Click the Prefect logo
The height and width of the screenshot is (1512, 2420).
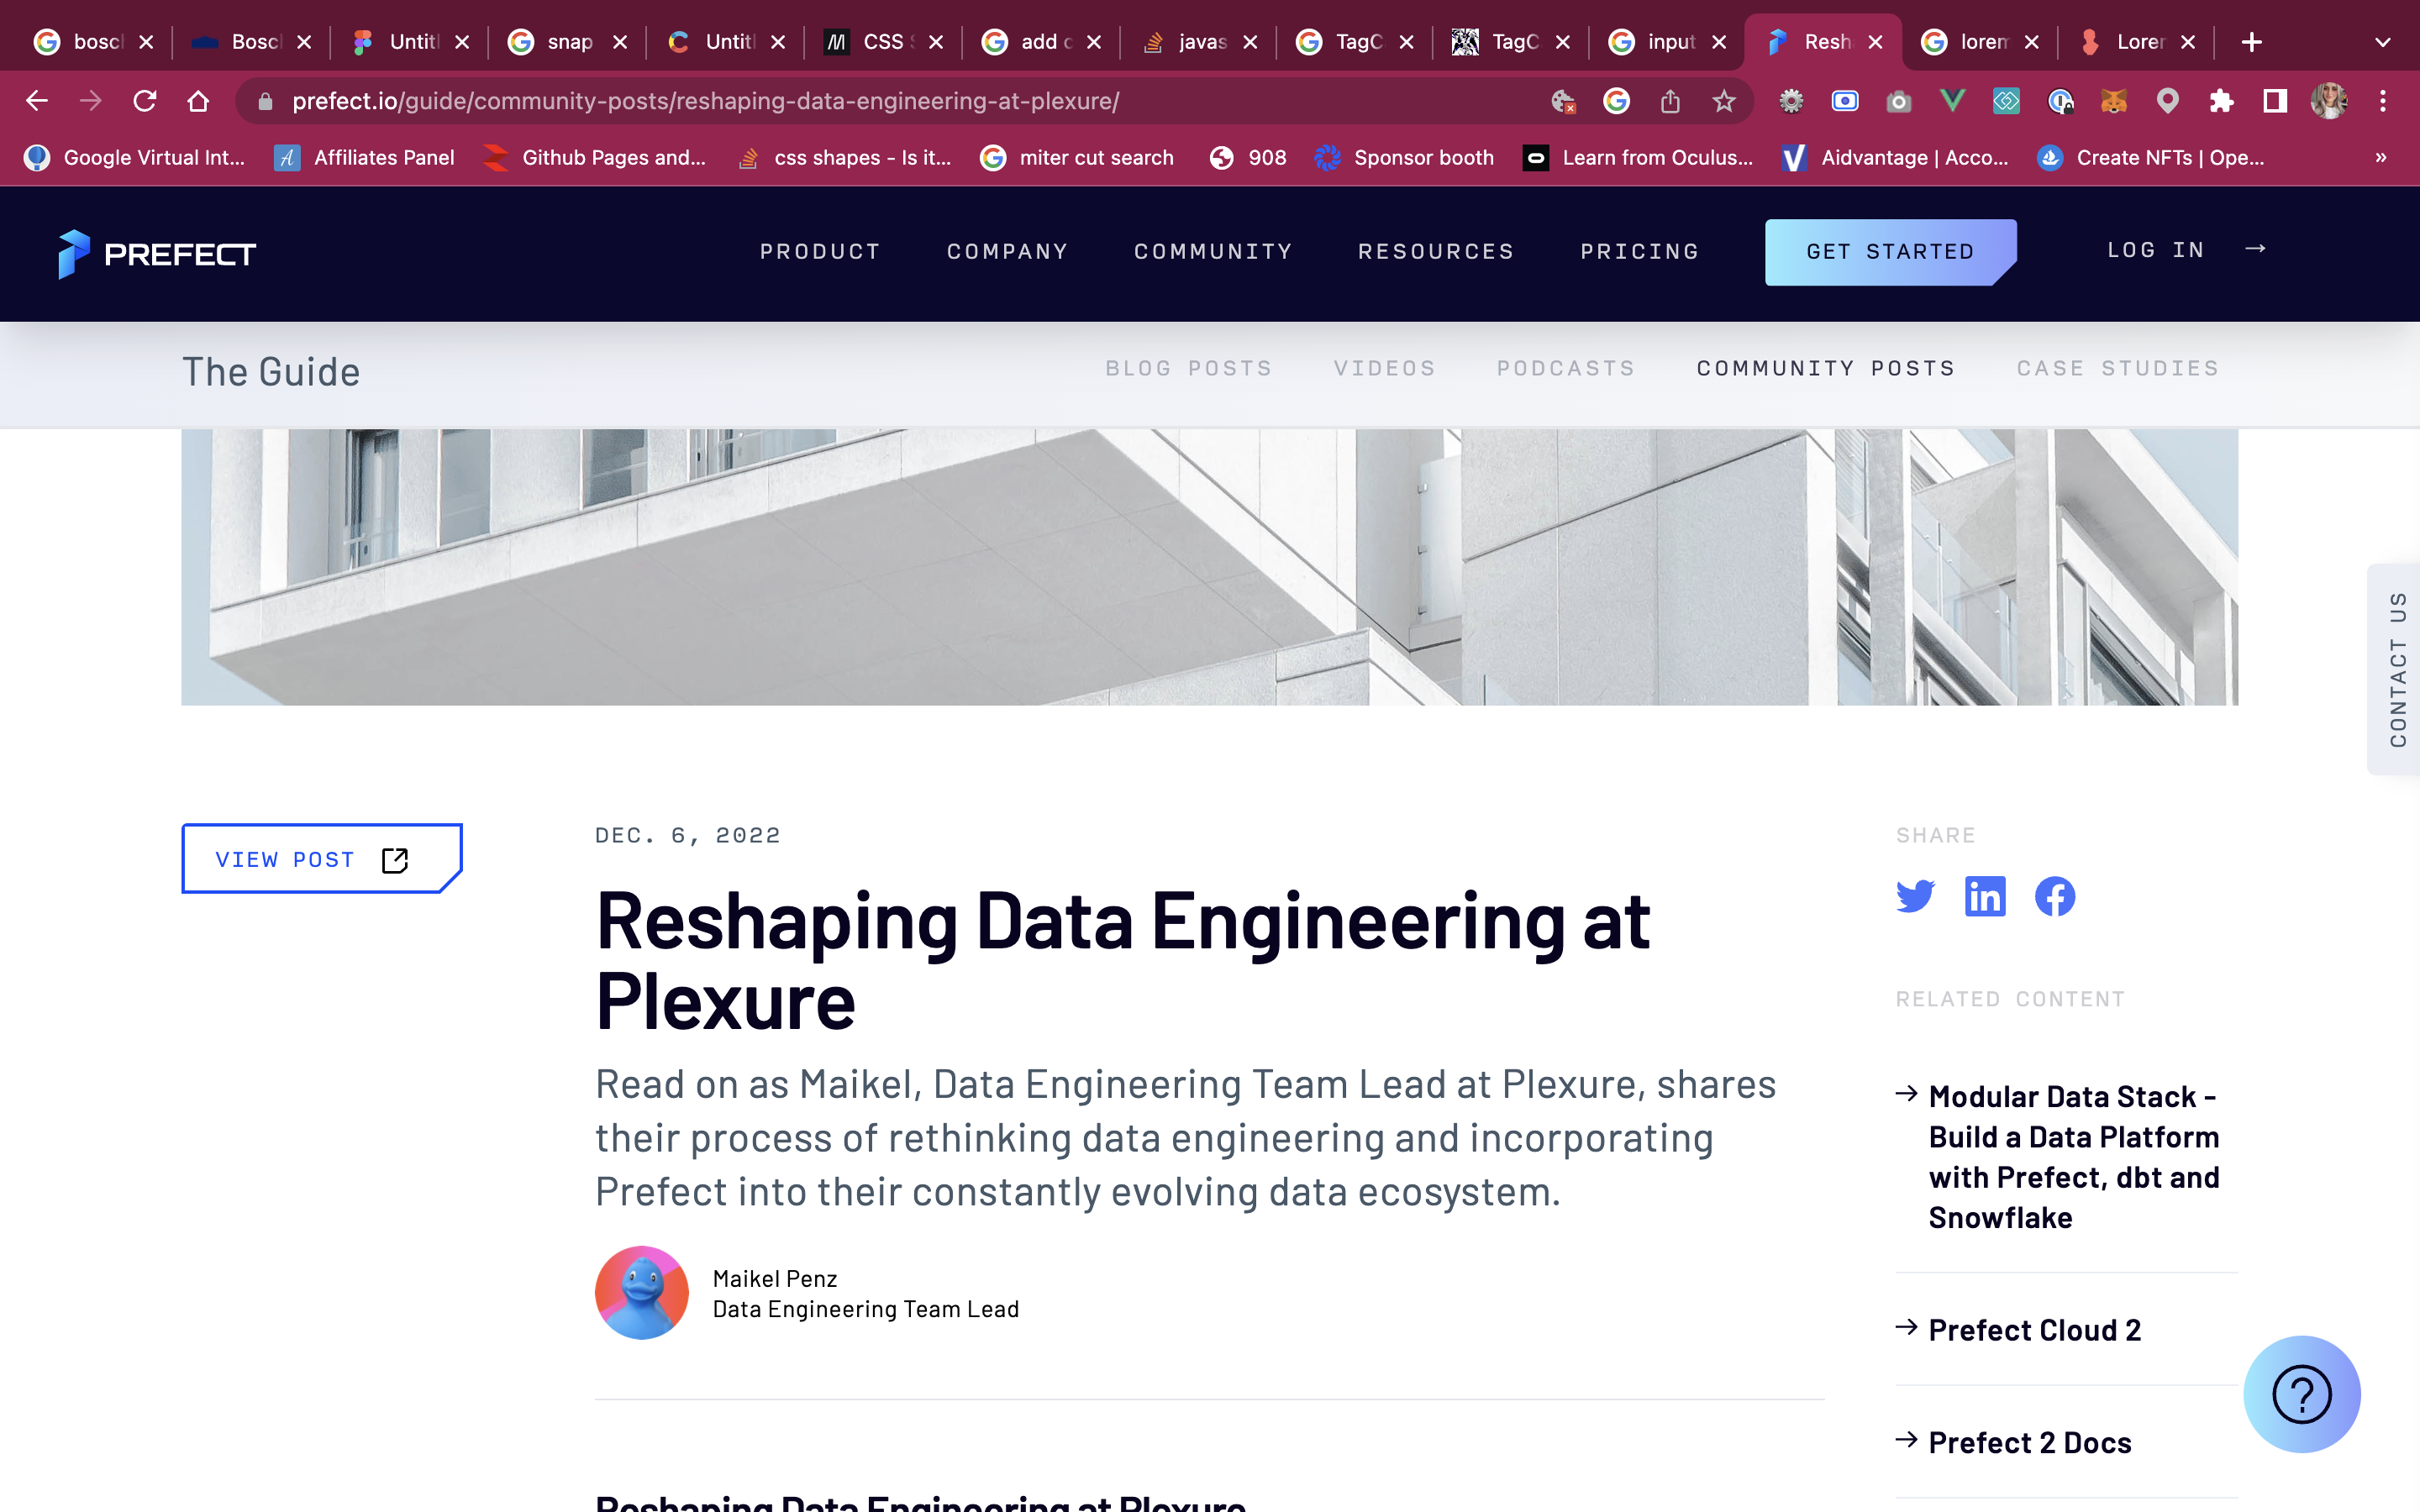coord(157,254)
